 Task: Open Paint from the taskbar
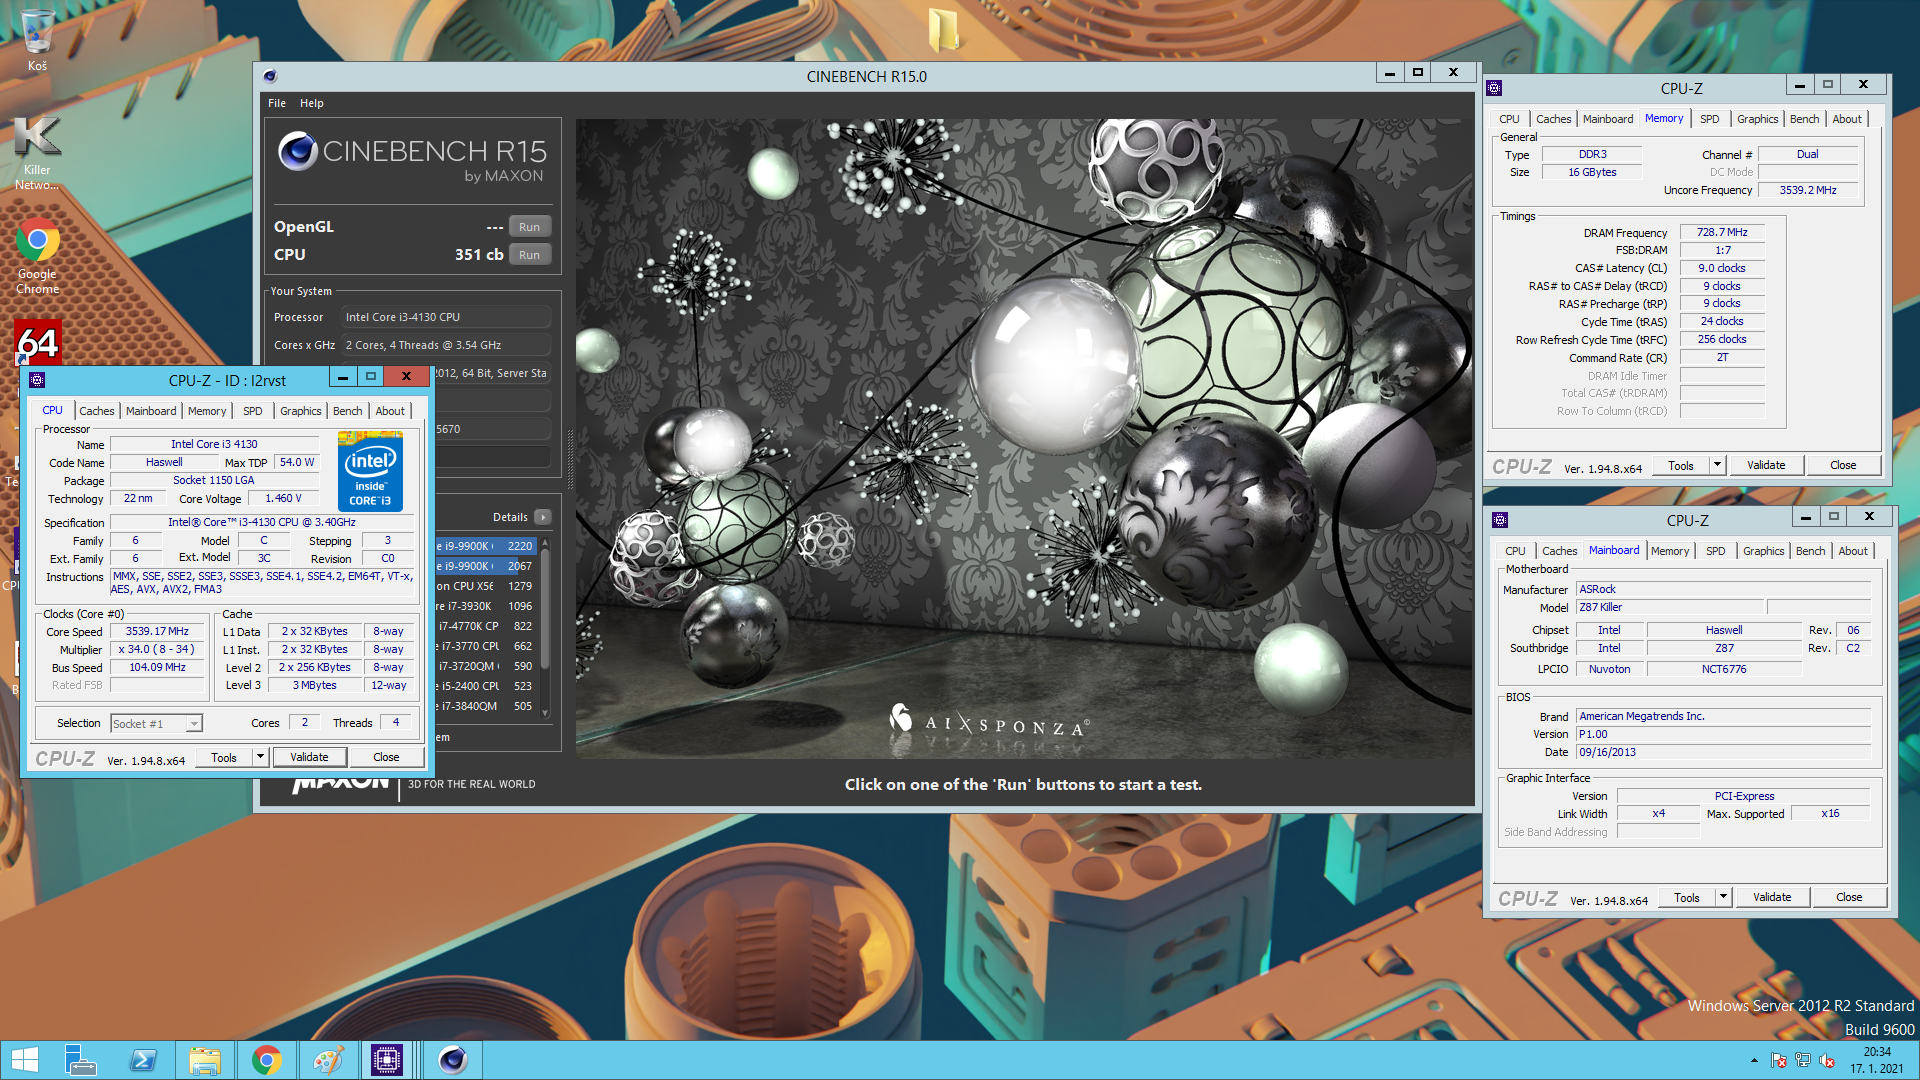pos(328,1060)
